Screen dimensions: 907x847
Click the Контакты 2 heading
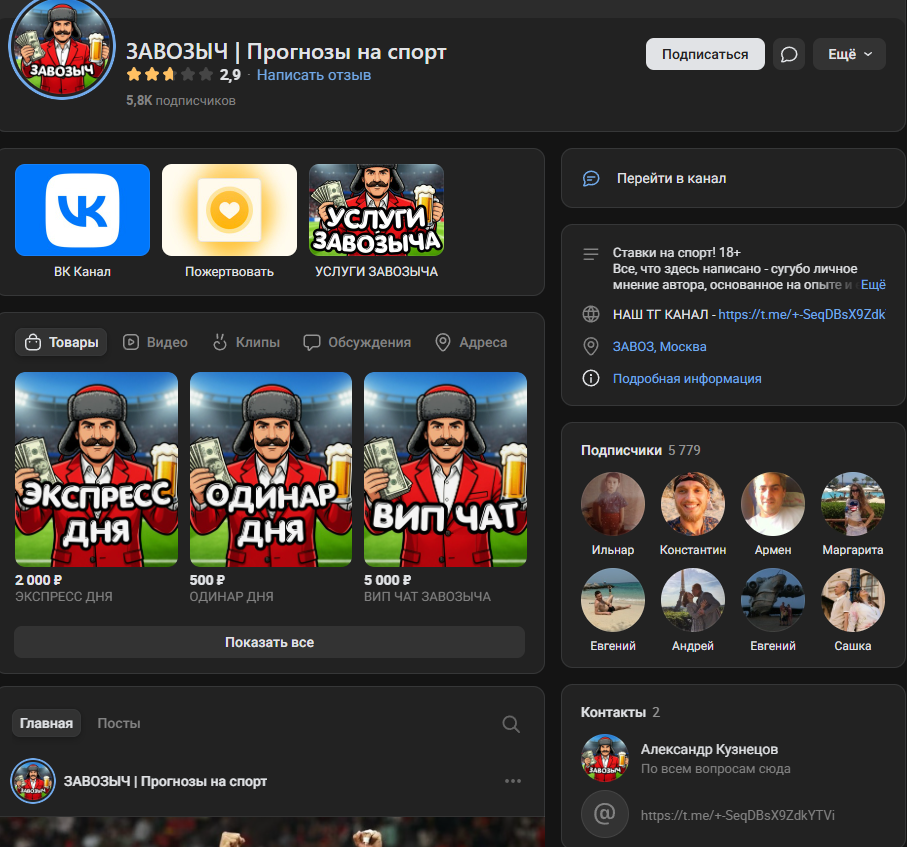point(620,712)
